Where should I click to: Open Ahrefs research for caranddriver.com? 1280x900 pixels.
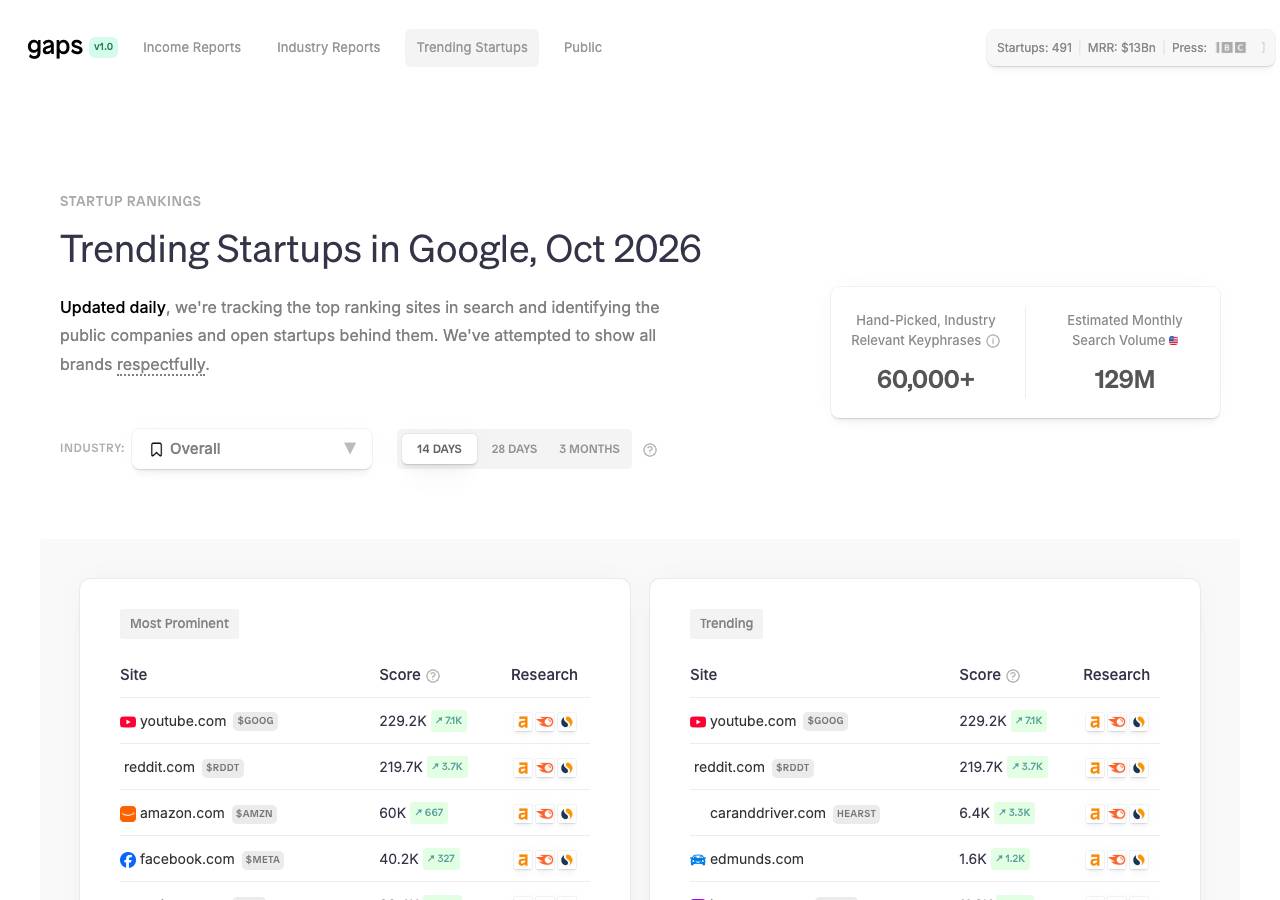coord(1095,813)
